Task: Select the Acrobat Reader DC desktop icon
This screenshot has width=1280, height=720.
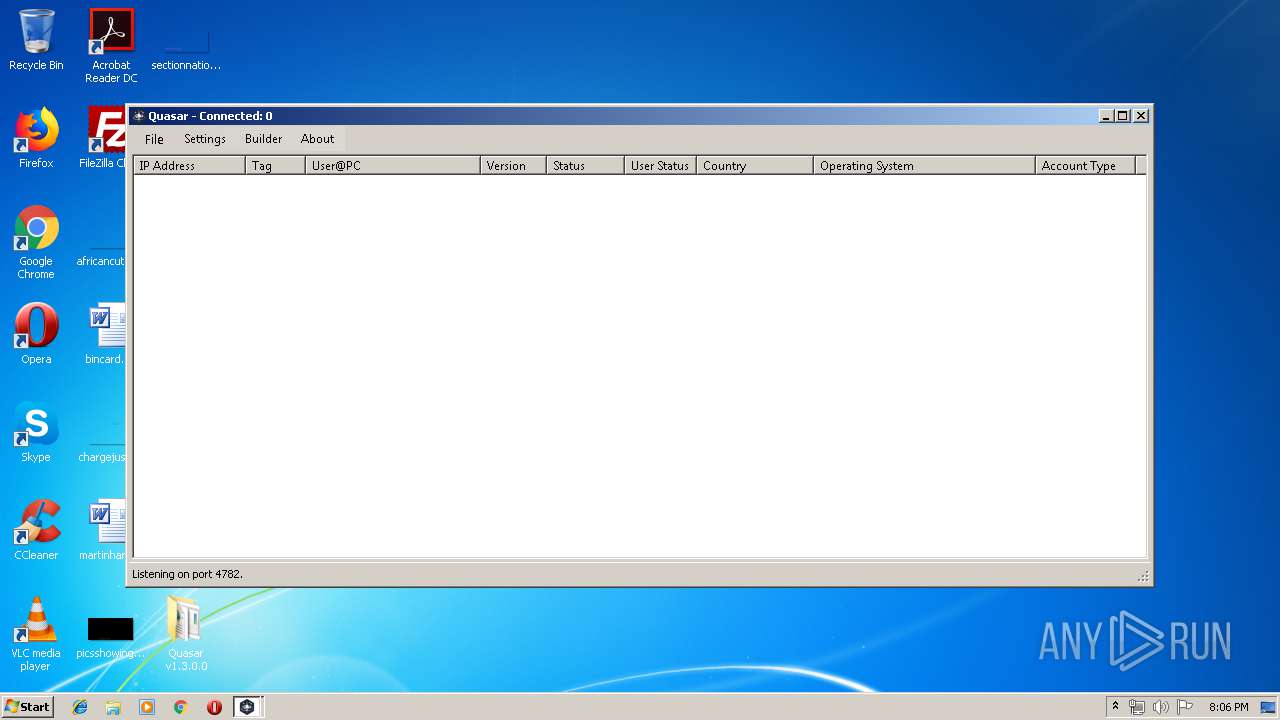Action: (x=111, y=46)
